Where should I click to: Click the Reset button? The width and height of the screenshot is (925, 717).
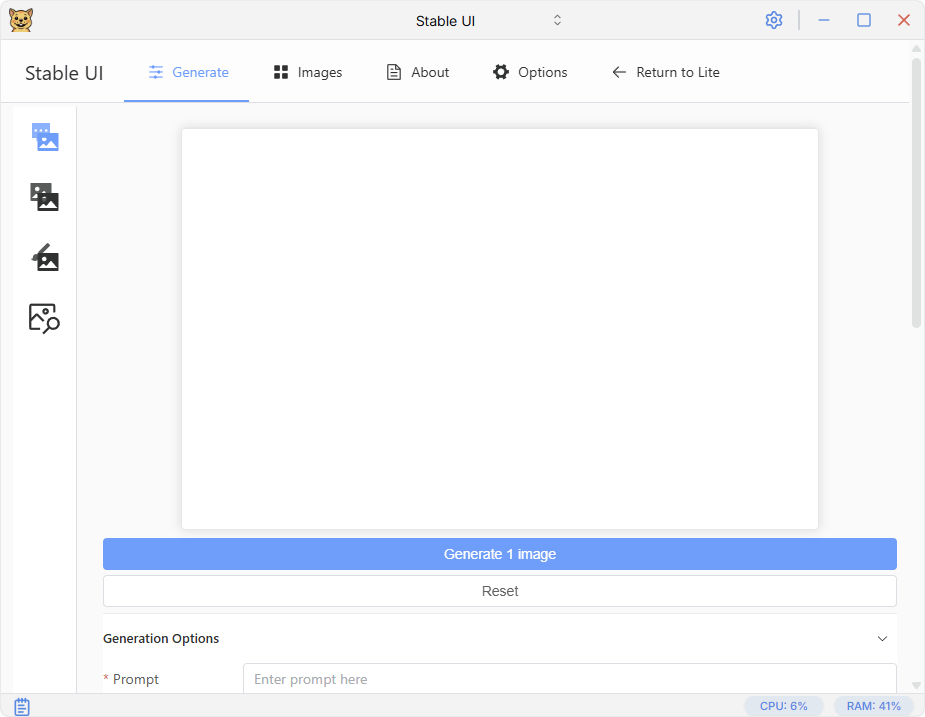tap(499, 591)
